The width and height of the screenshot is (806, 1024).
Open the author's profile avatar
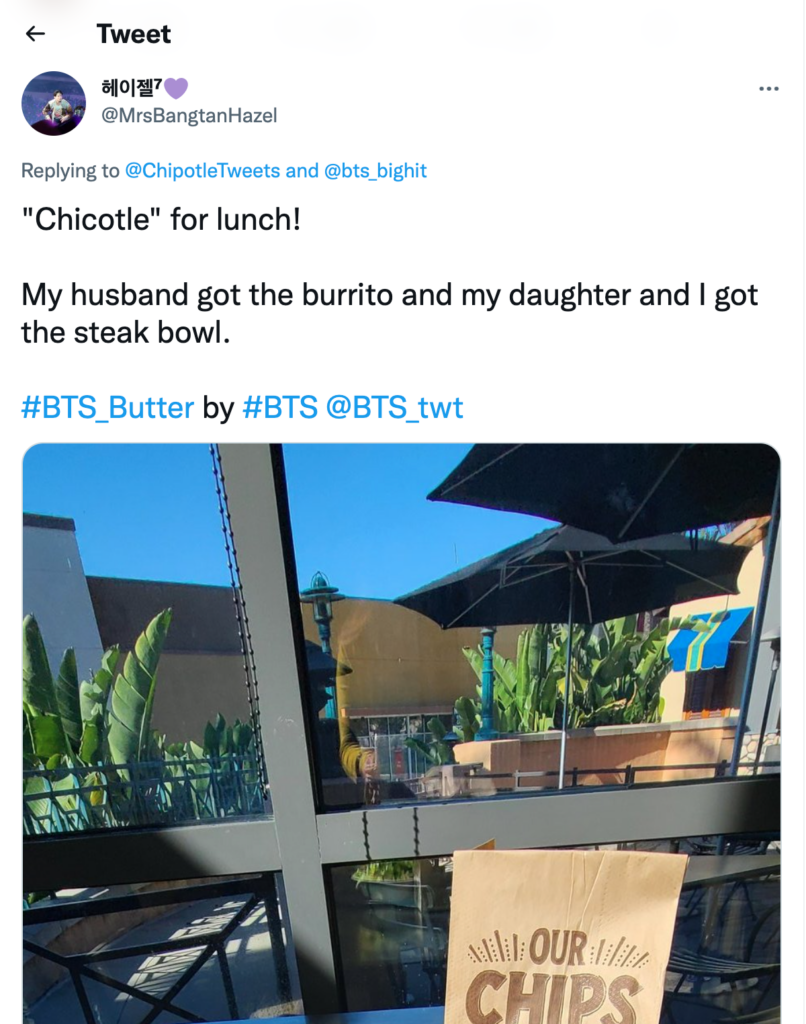(54, 103)
